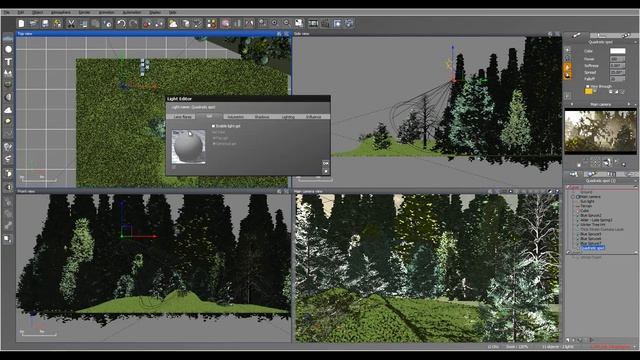
Task: Click the Softness value field
Action: 618,66
